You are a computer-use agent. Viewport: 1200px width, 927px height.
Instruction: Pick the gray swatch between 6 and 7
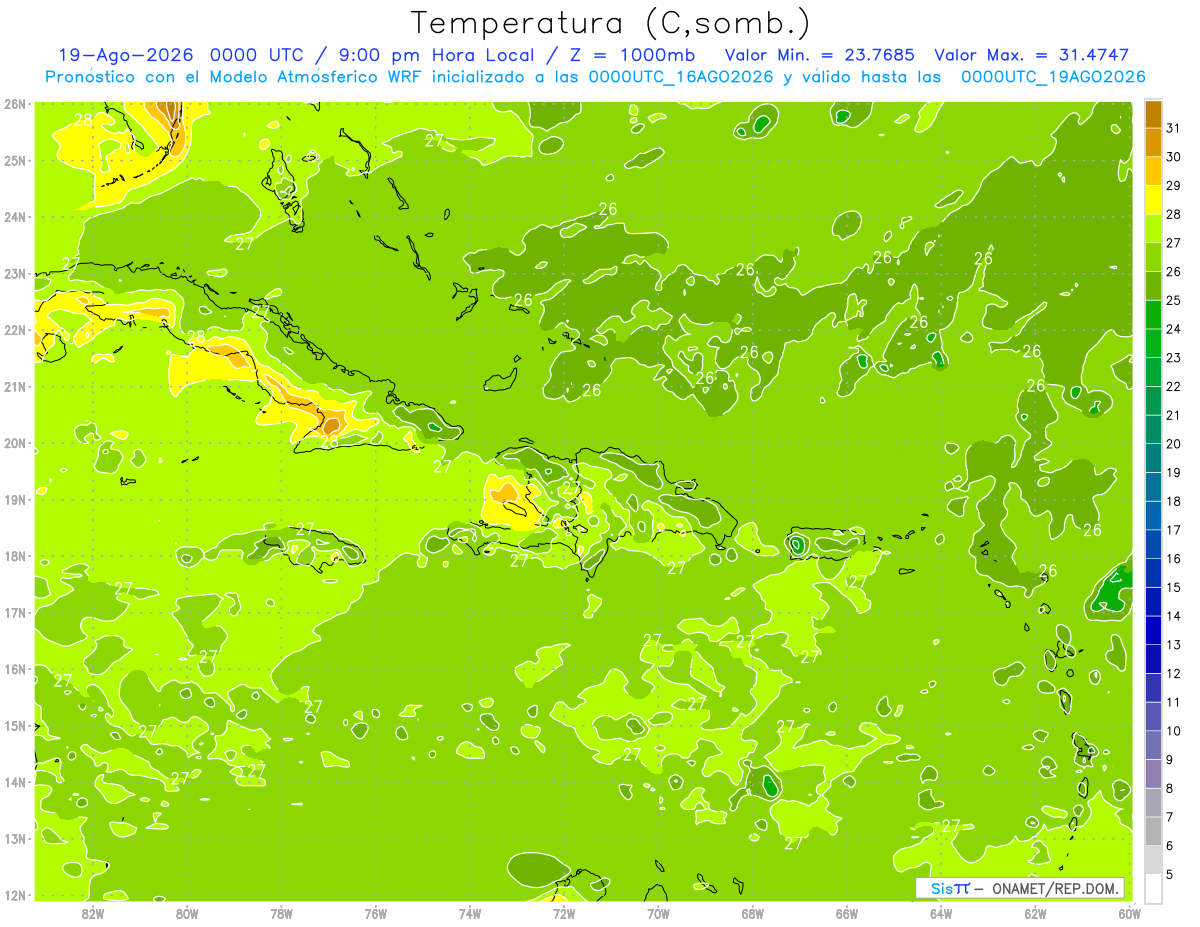coord(1154,831)
